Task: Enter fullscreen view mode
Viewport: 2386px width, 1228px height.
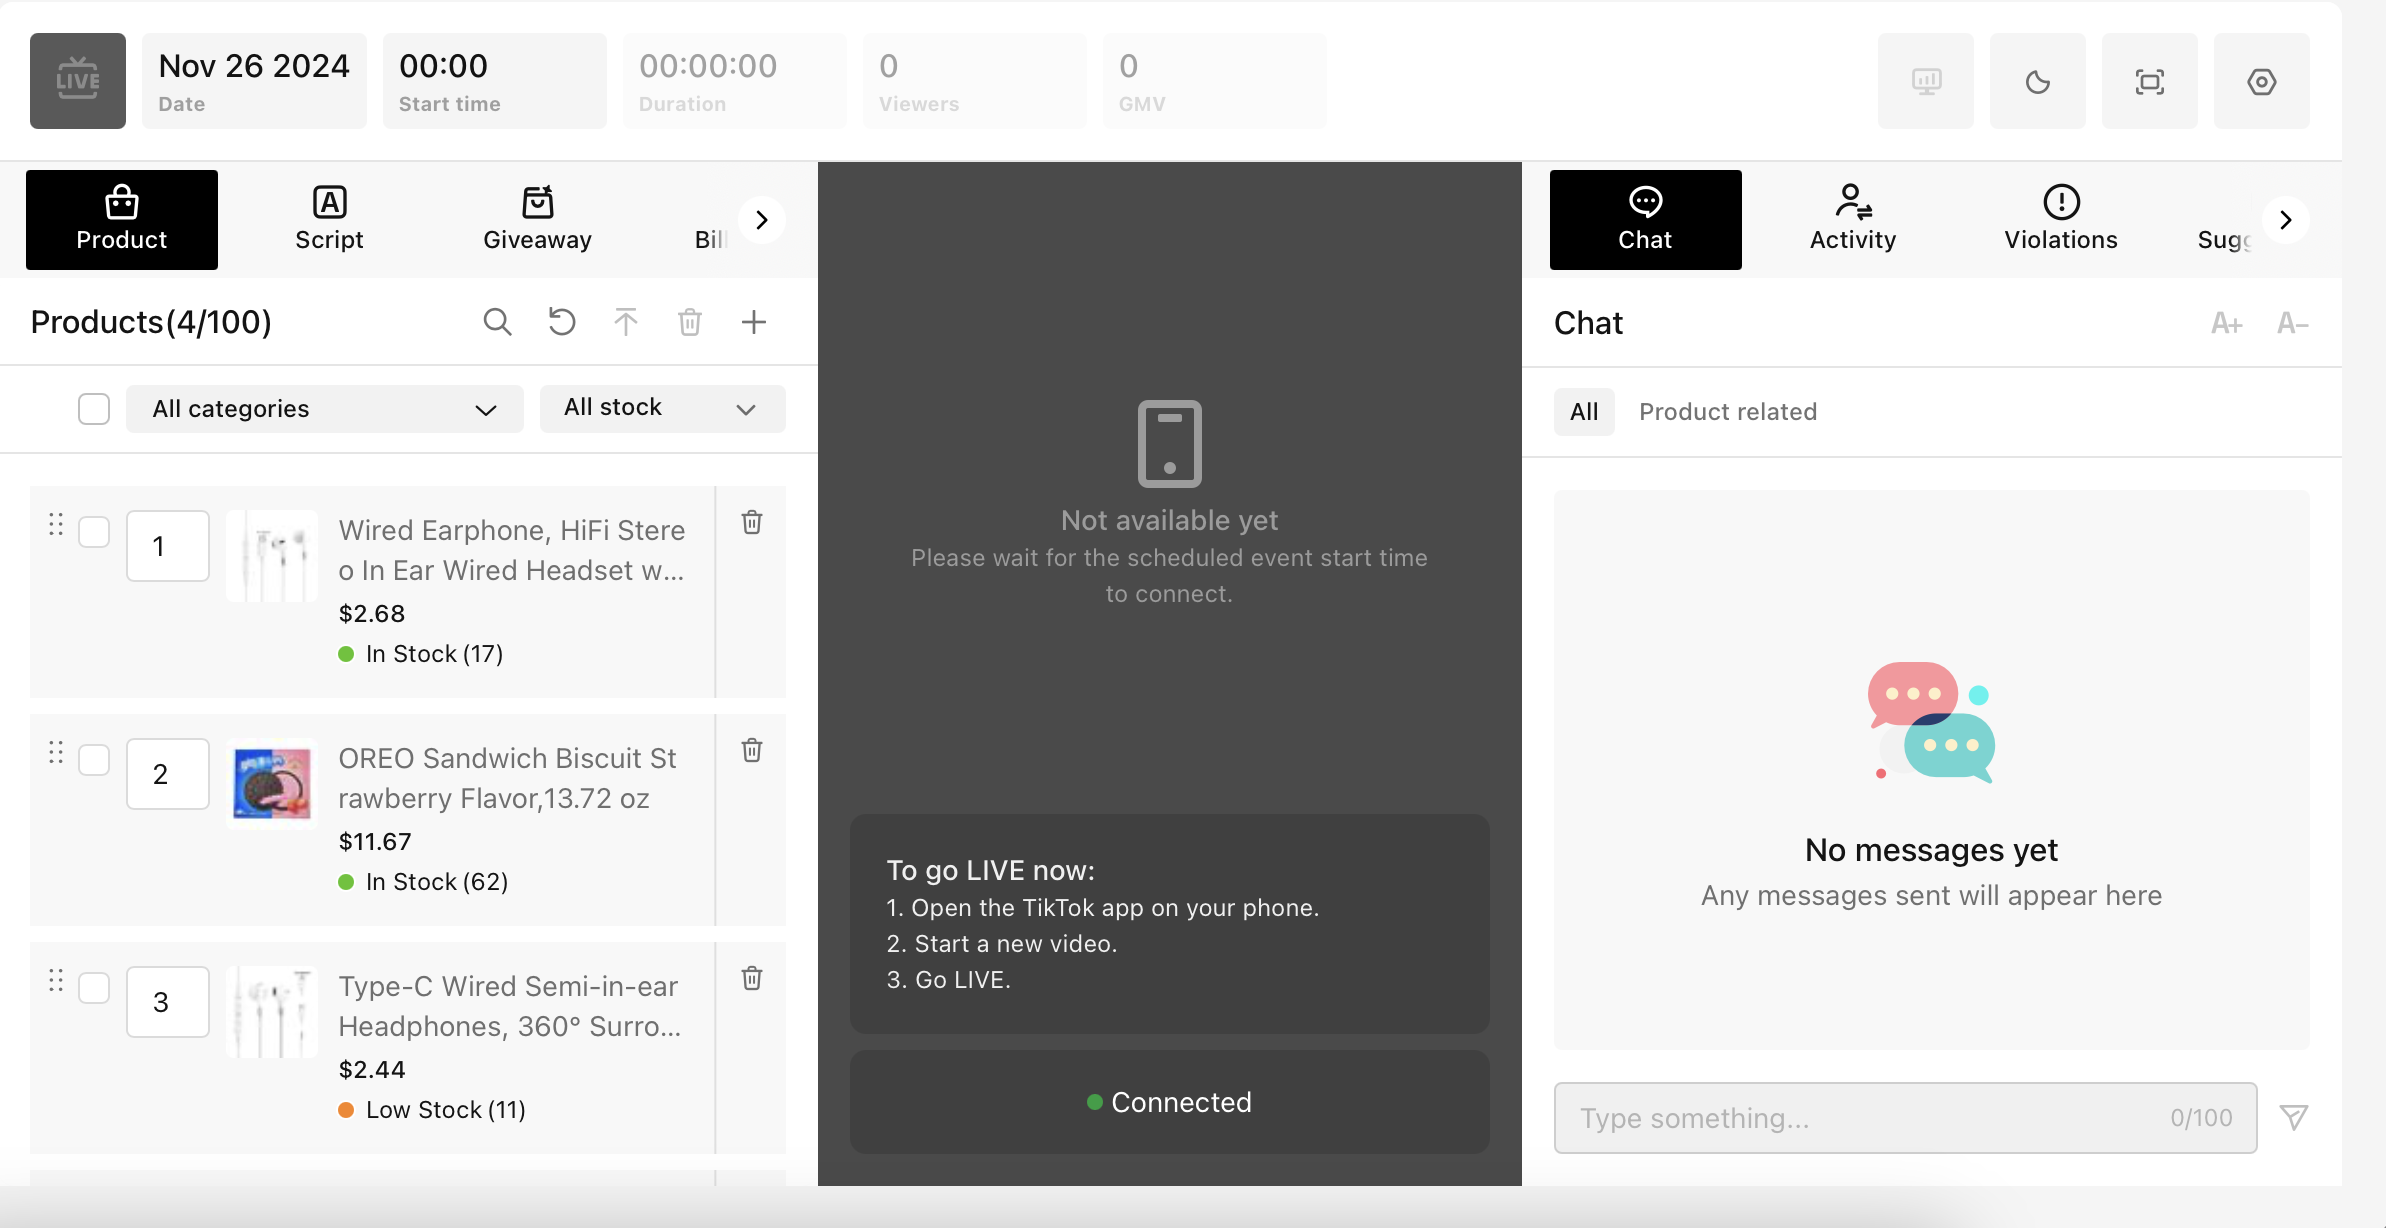Action: (x=2149, y=81)
